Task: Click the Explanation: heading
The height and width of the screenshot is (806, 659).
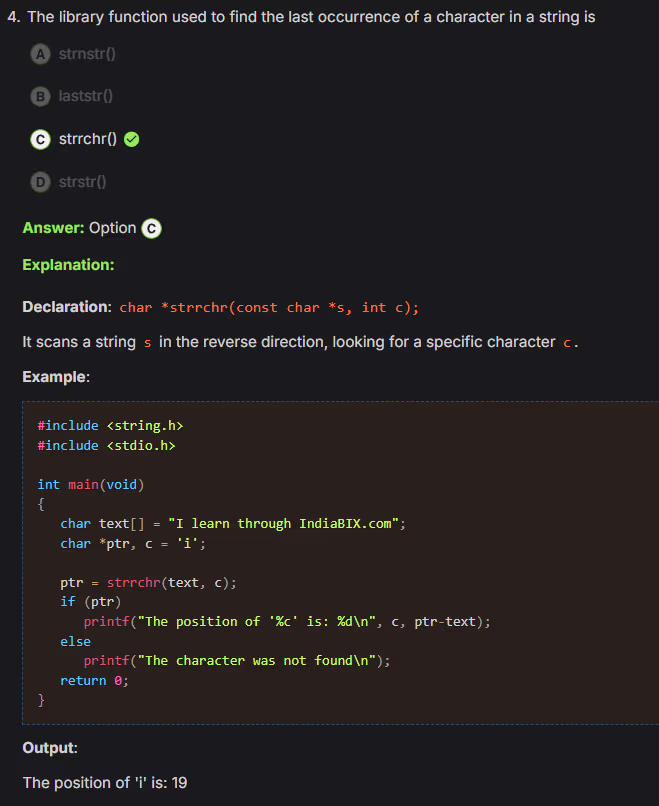Action: (x=68, y=265)
